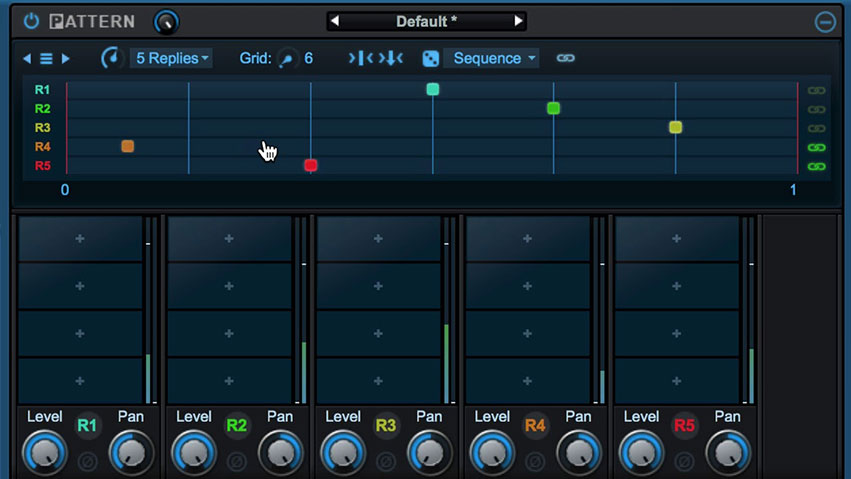Click the link icon next to Sequence

[x=566, y=59]
